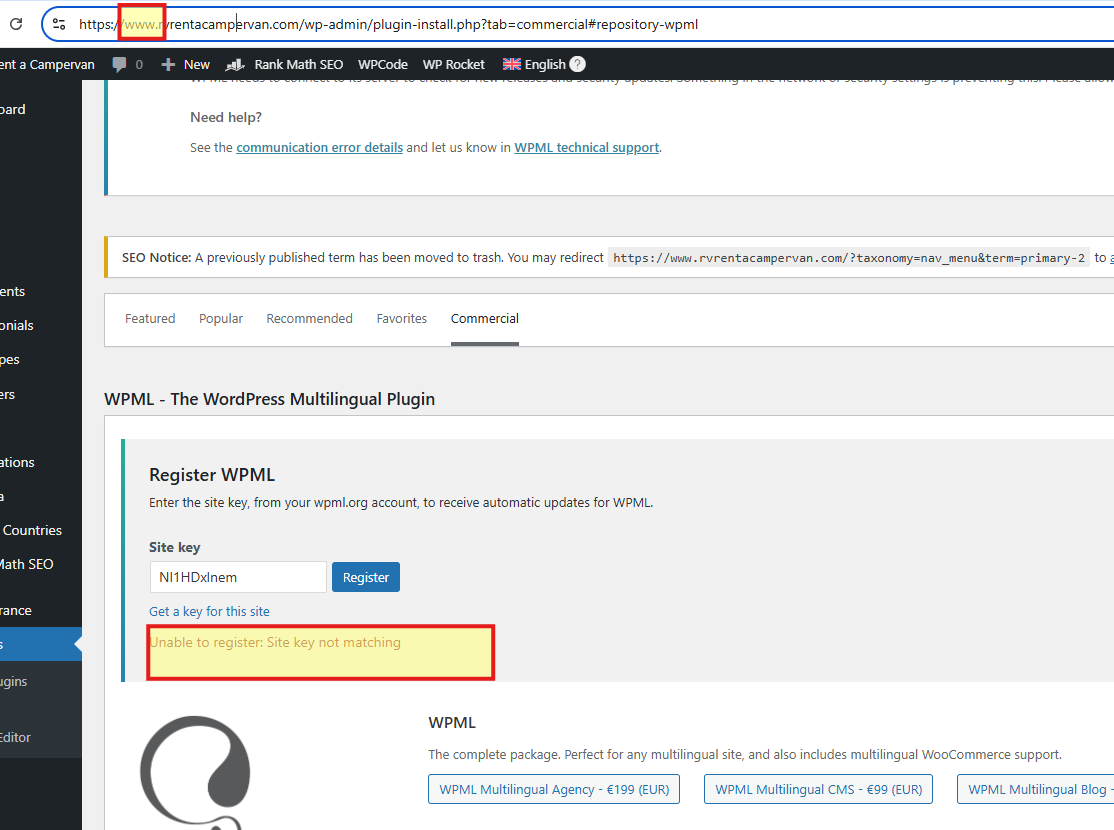The height and width of the screenshot is (830, 1114).
Task: Open the WPCode admin bar menu
Action: coord(383,65)
